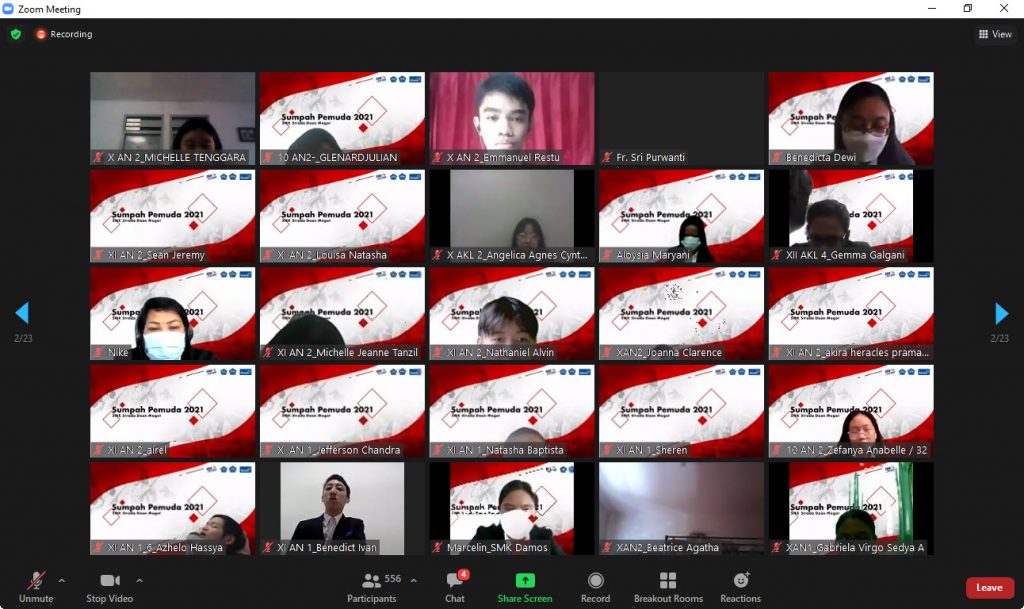The image size is (1024, 609).
Task: Toggle Stop Video camera button
Action: pyautogui.click(x=110, y=581)
